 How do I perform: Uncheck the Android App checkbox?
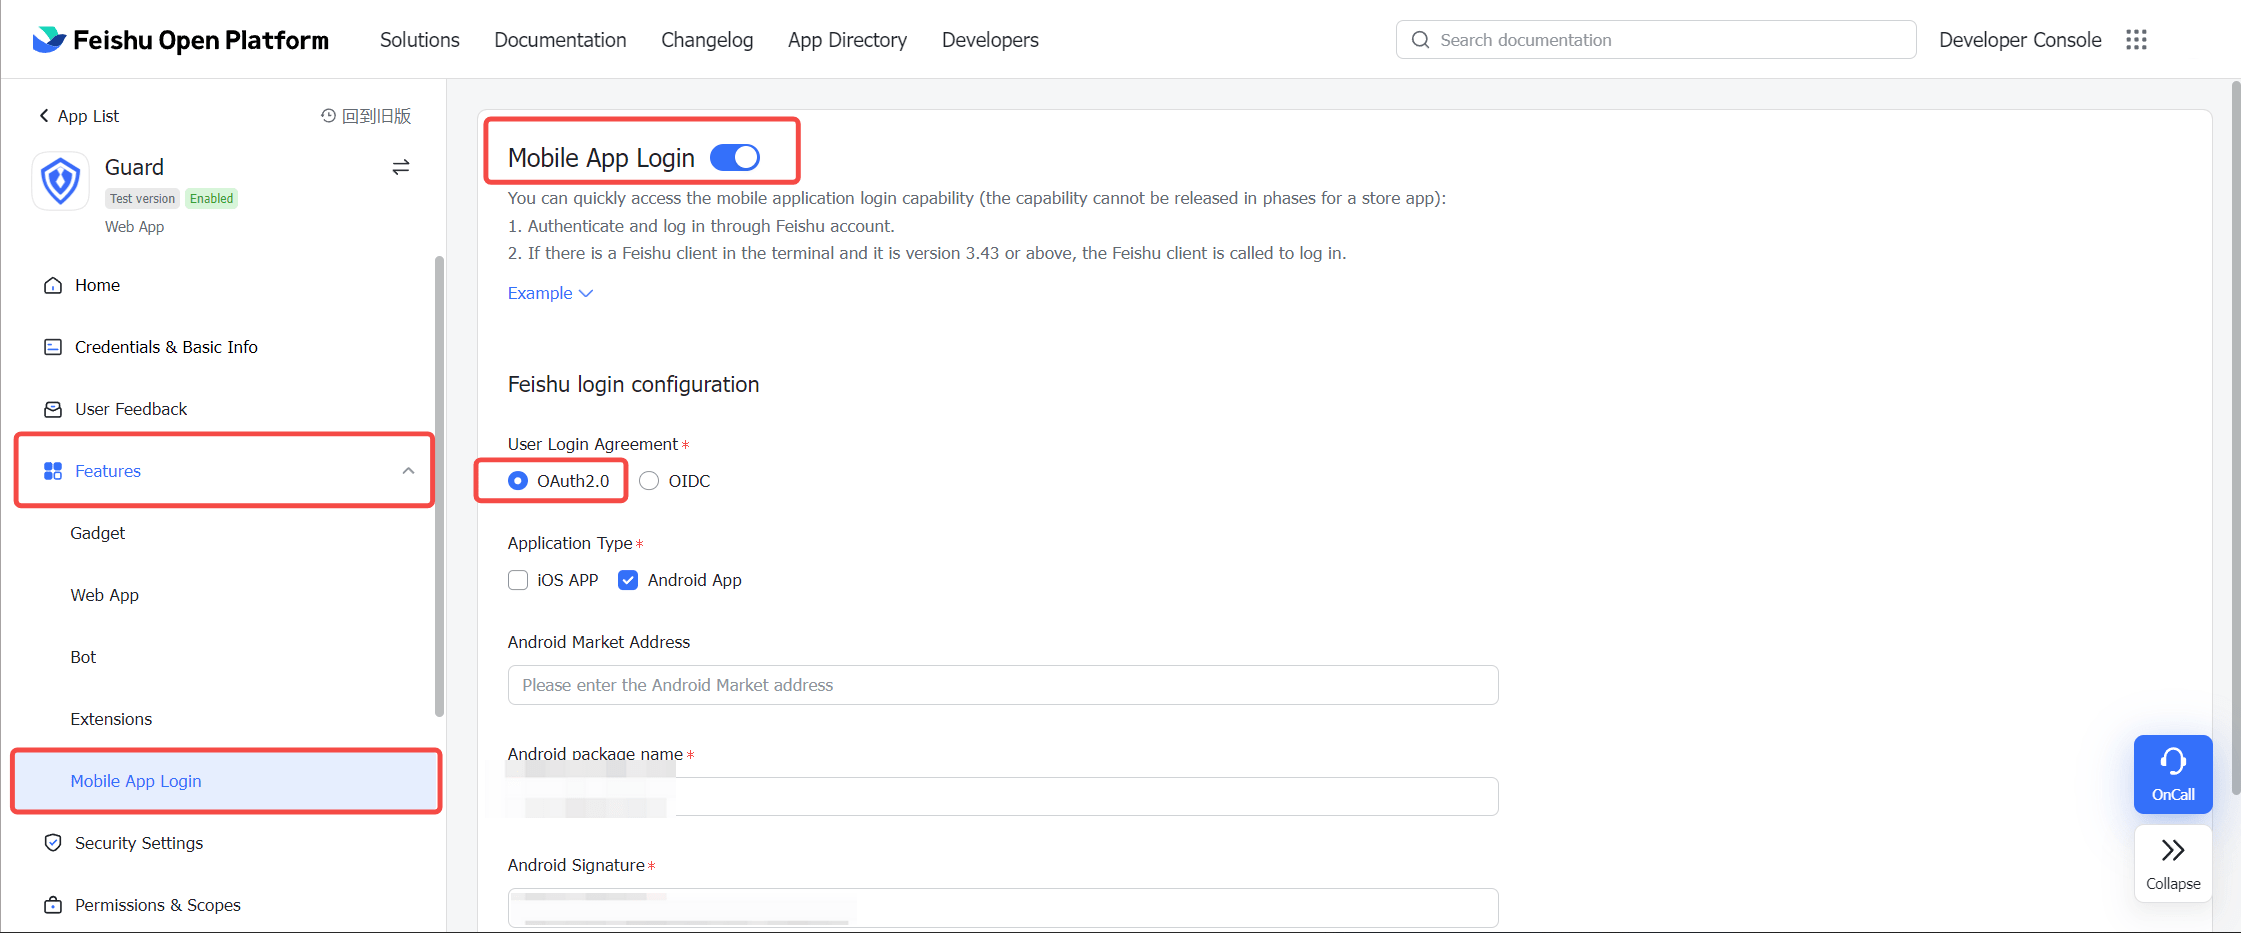pos(628,580)
